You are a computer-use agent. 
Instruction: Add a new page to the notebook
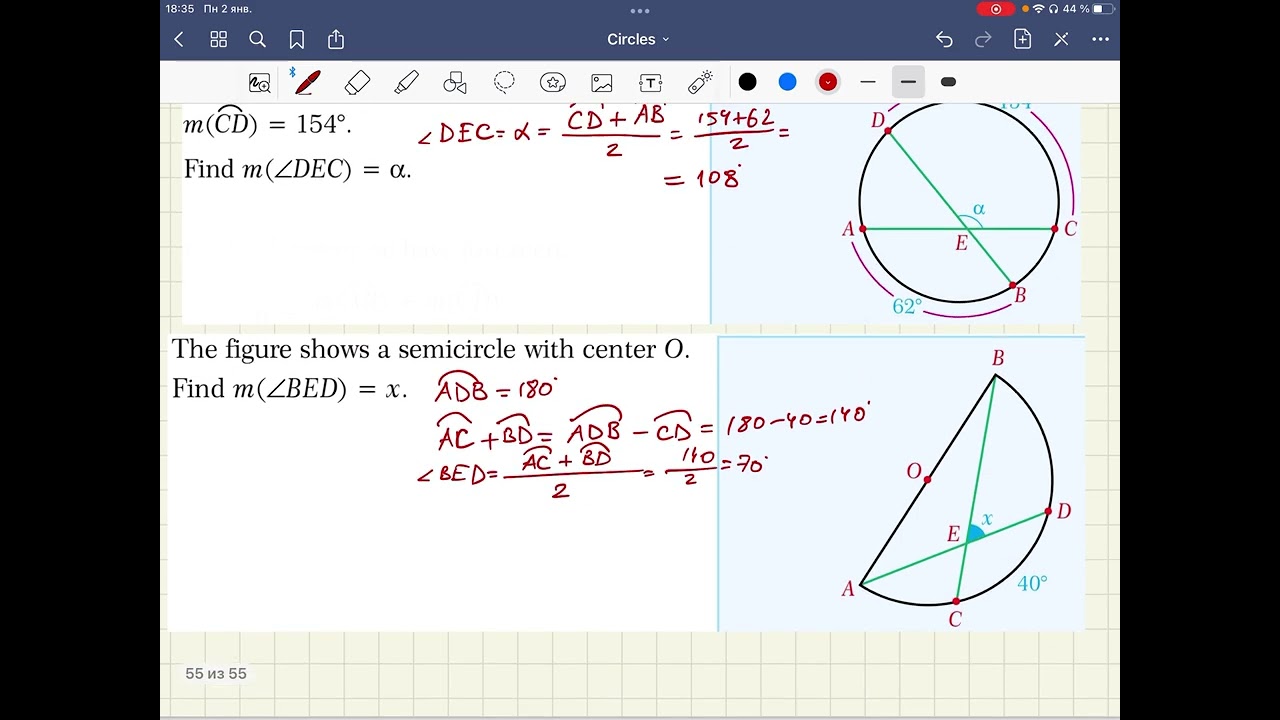click(x=1022, y=39)
